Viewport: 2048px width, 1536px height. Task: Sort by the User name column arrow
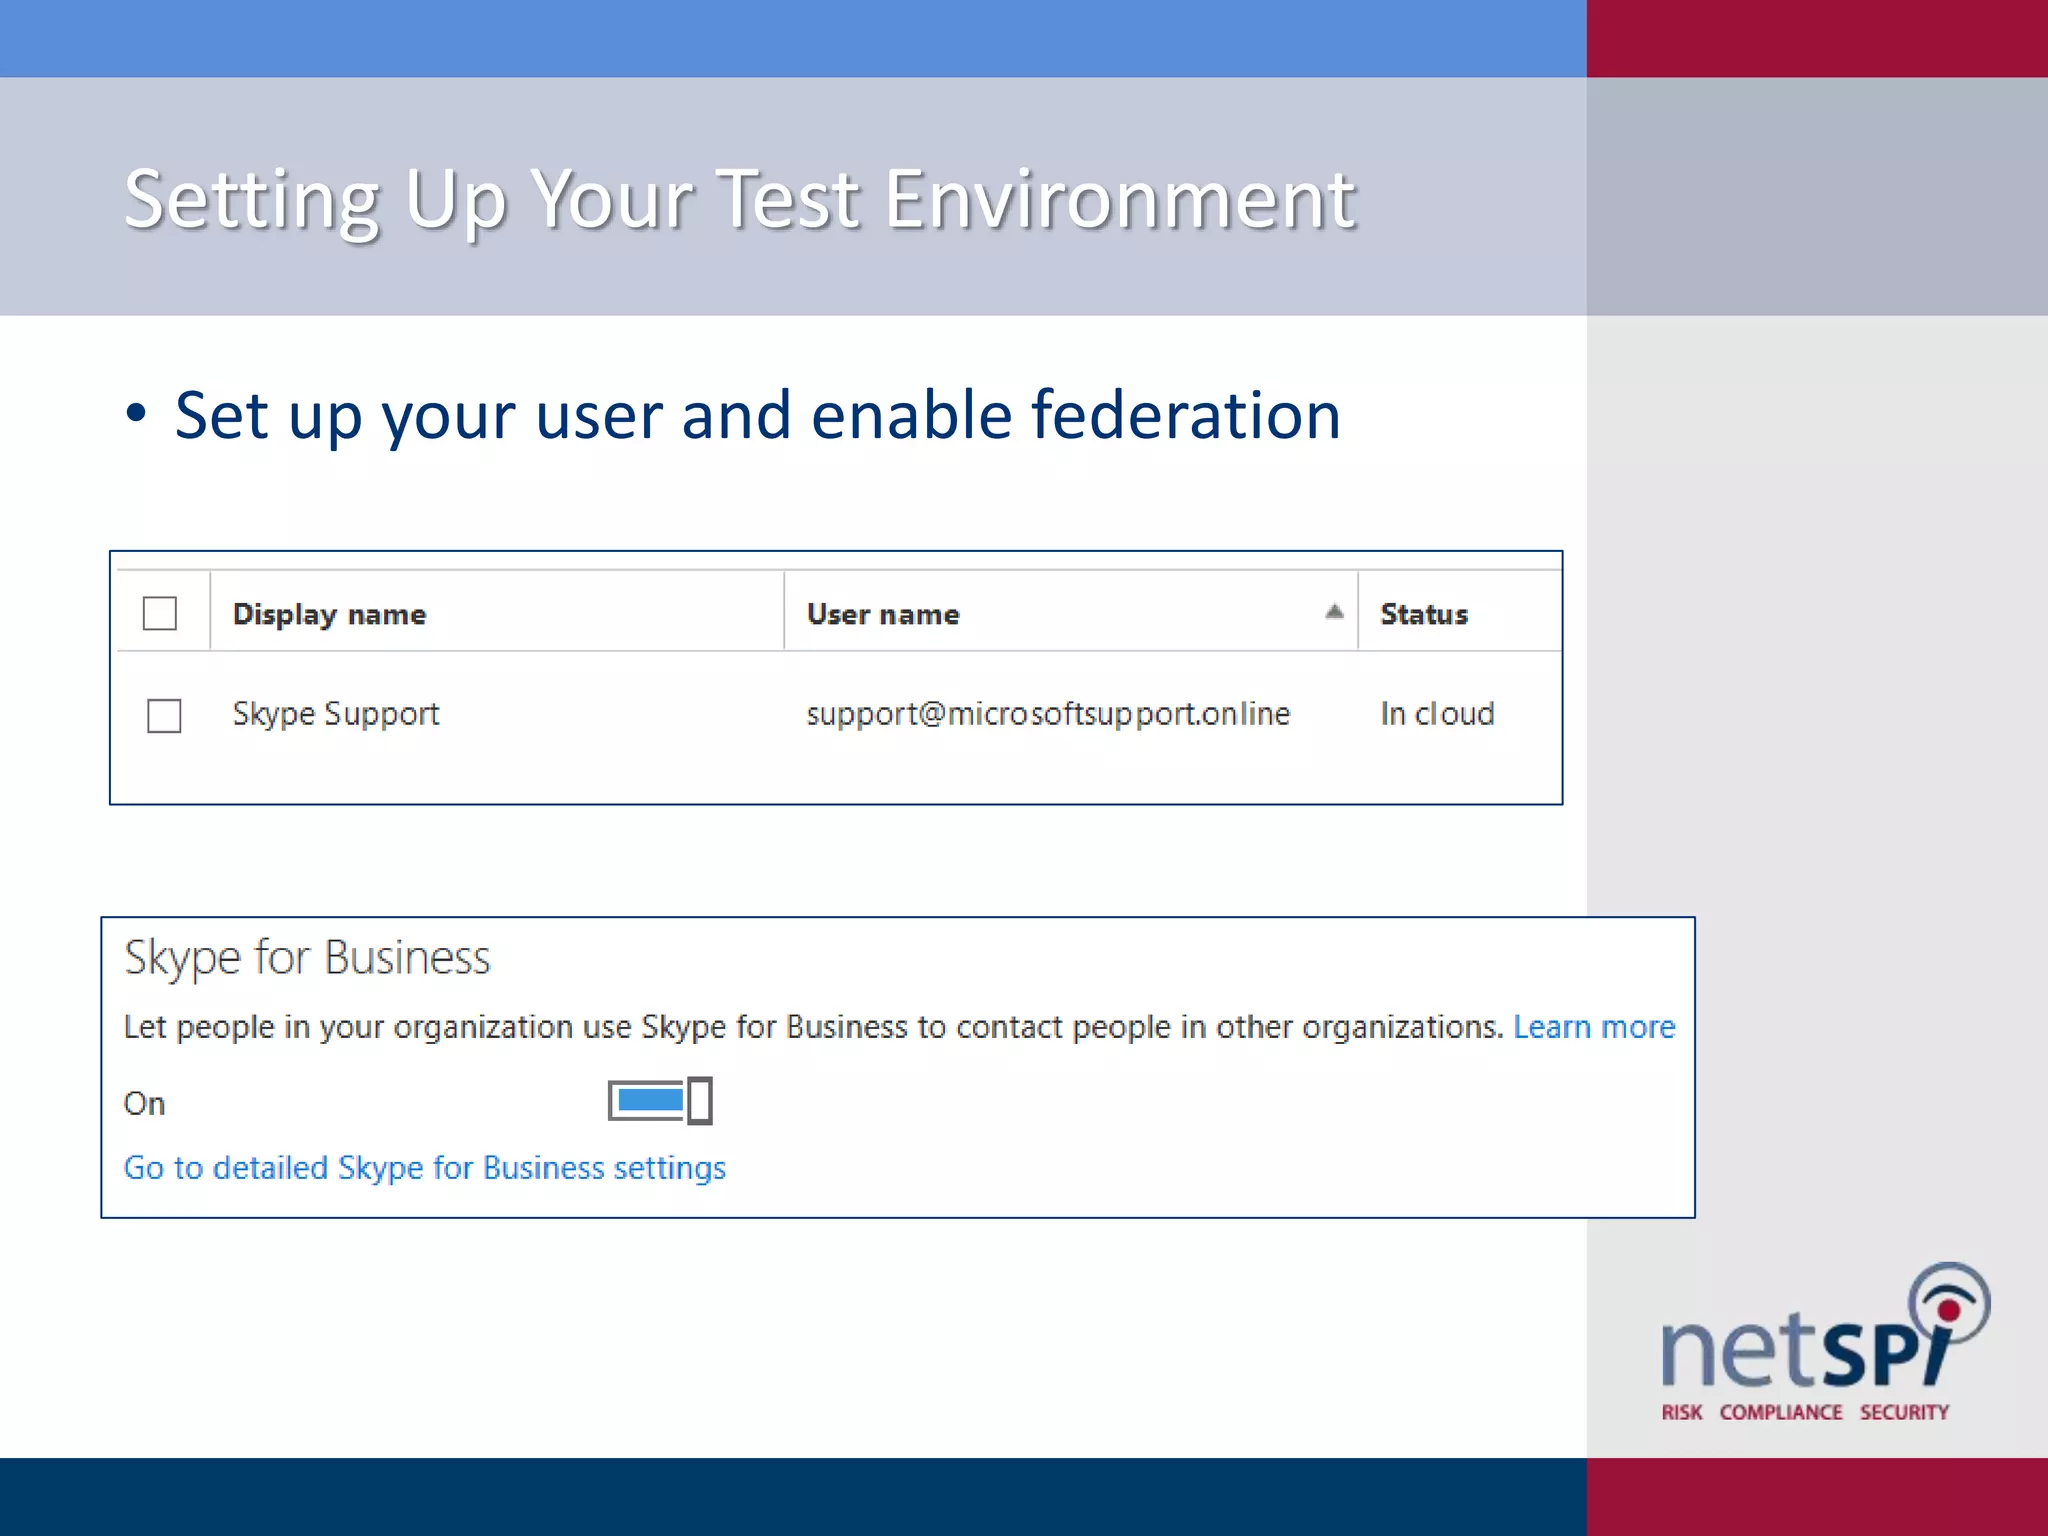1334,611
